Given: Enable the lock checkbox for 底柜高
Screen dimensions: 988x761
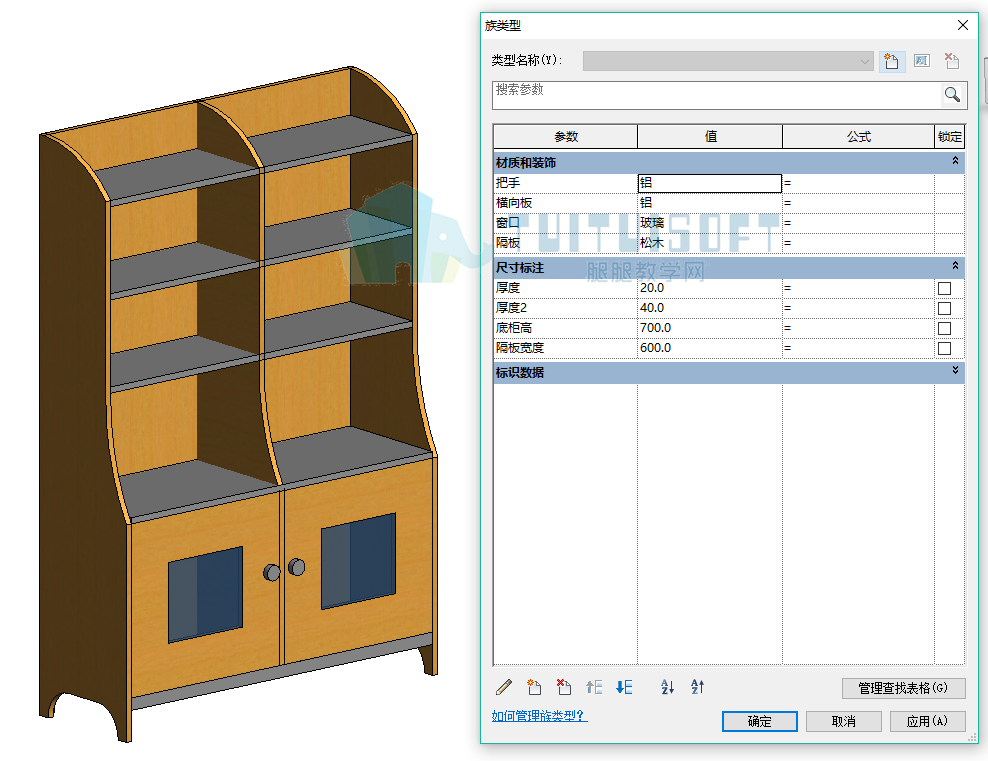Looking at the screenshot, I should click(x=944, y=329).
